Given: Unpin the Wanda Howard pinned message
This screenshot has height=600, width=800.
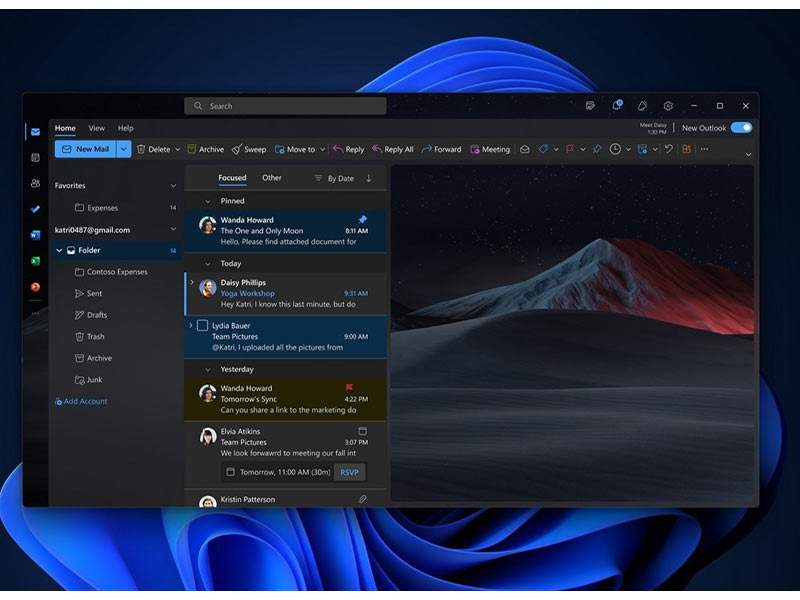Looking at the screenshot, I should point(362,219).
